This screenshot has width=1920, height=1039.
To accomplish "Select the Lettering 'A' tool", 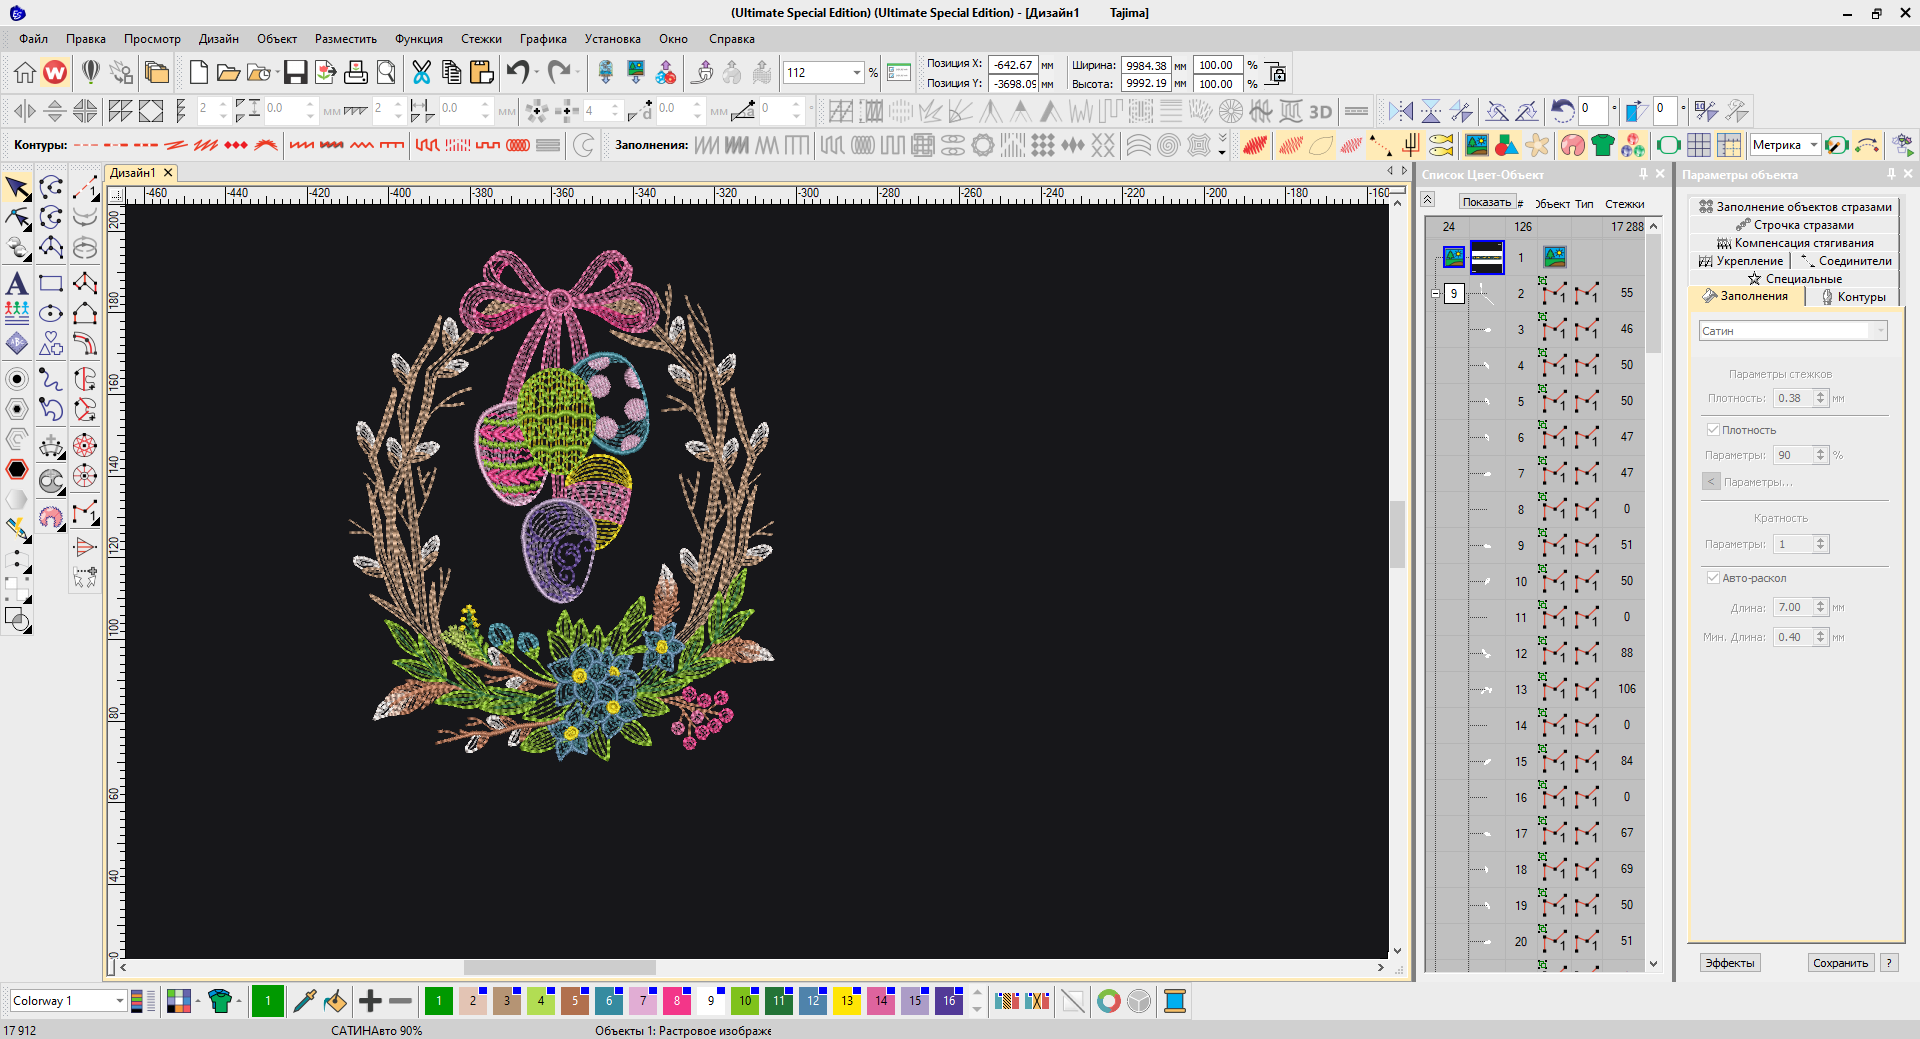I will 17,284.
